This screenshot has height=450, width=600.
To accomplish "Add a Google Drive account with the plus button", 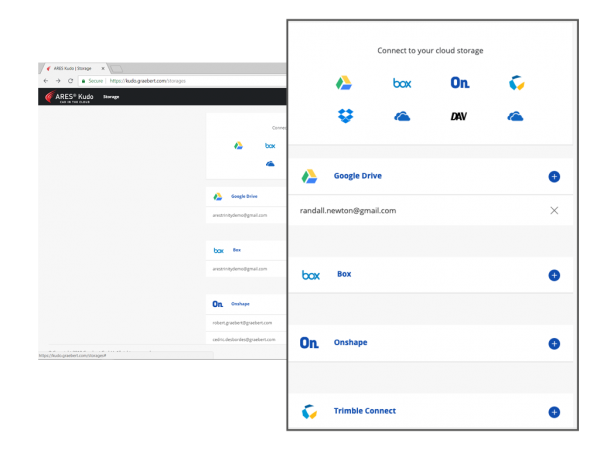I will (x=554, y=177).
